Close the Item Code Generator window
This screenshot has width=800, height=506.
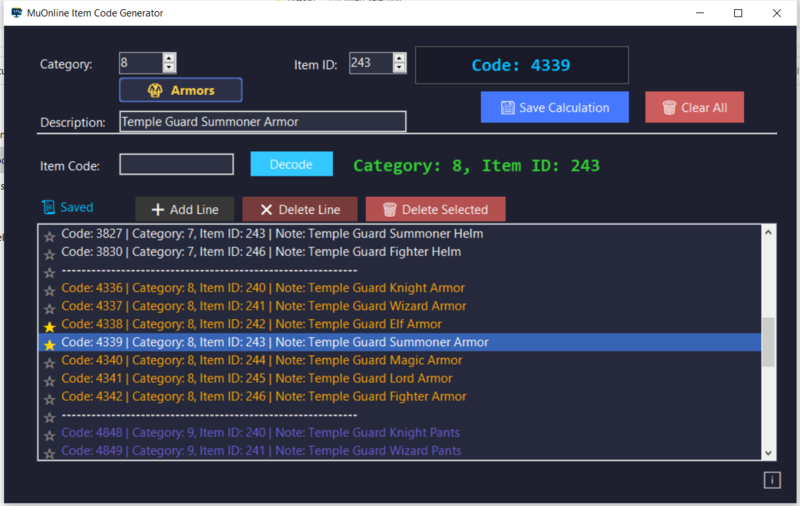pos(777,13)
